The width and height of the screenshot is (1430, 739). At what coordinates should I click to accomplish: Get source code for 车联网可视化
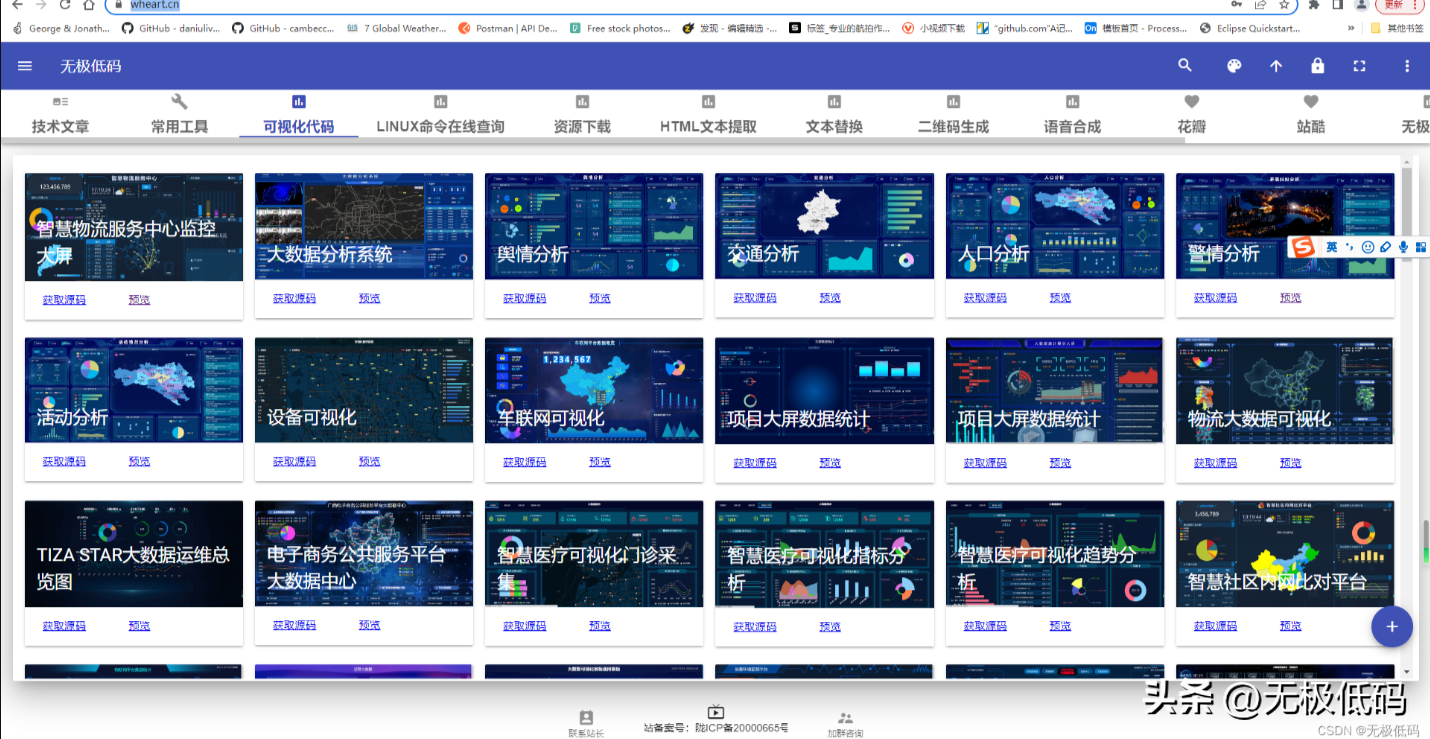[524, 462]
